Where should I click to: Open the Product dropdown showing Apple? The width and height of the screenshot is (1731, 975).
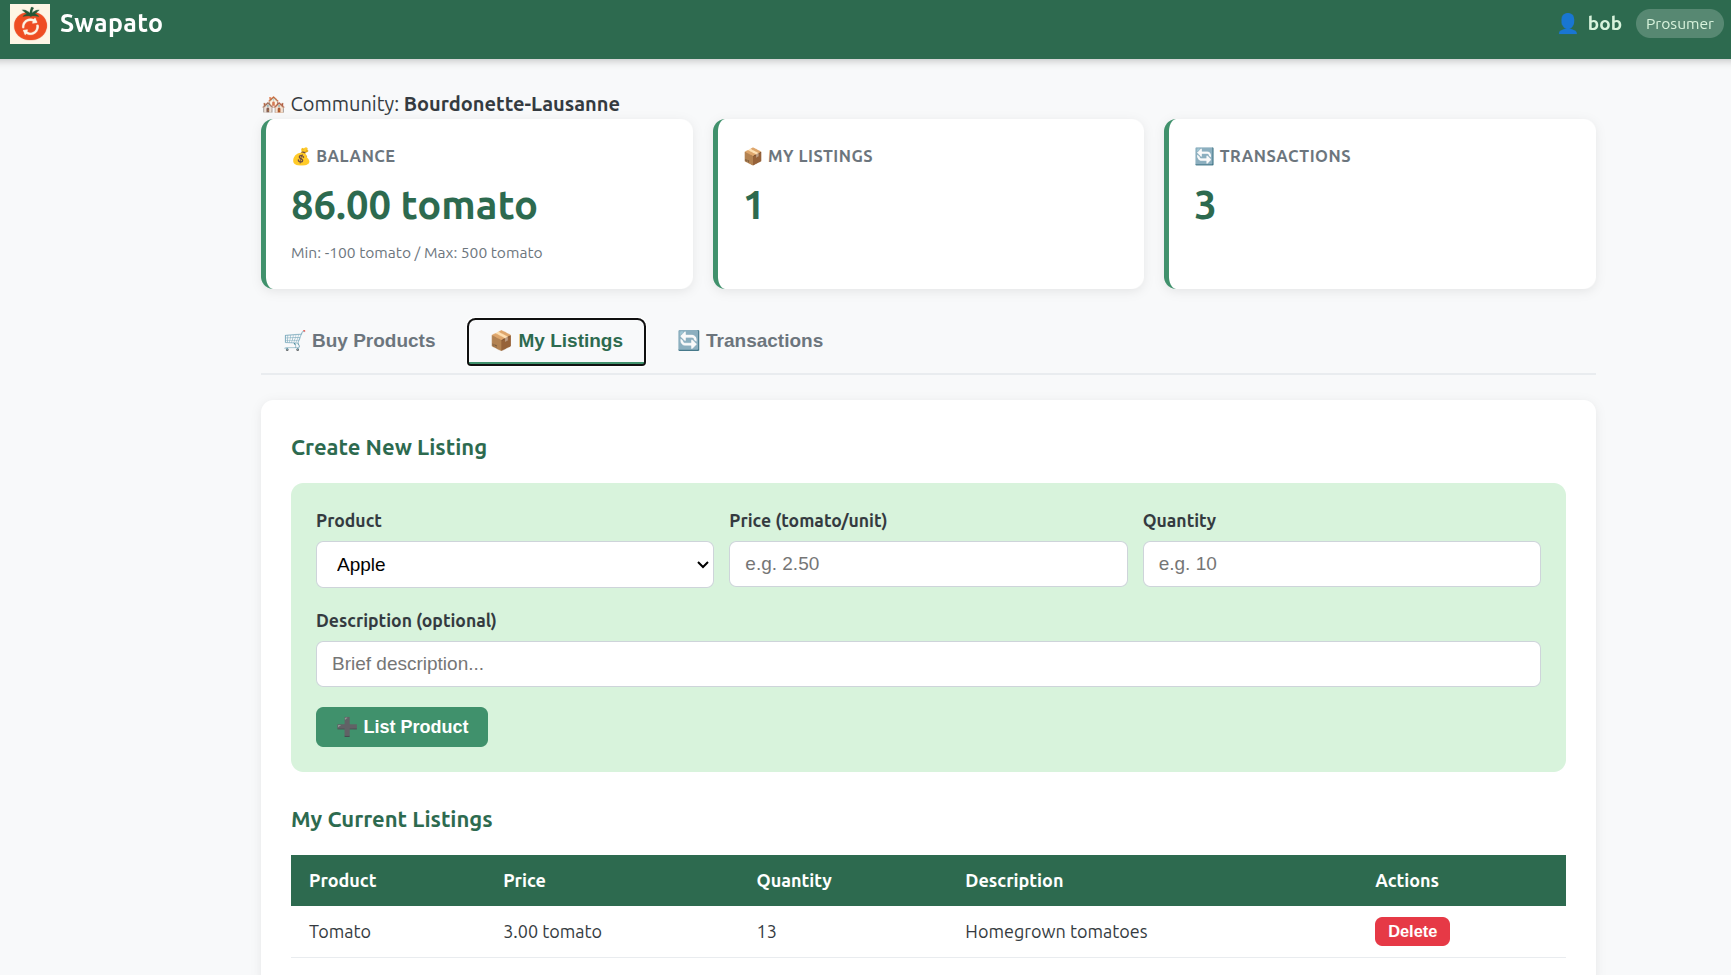tap(515, 565)
